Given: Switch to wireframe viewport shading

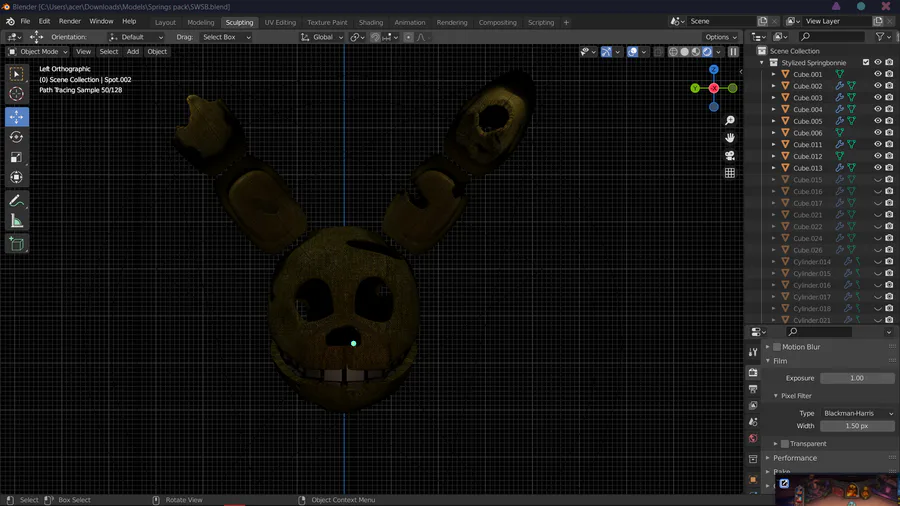Looking at the screenshot, I should click(673, 52).
